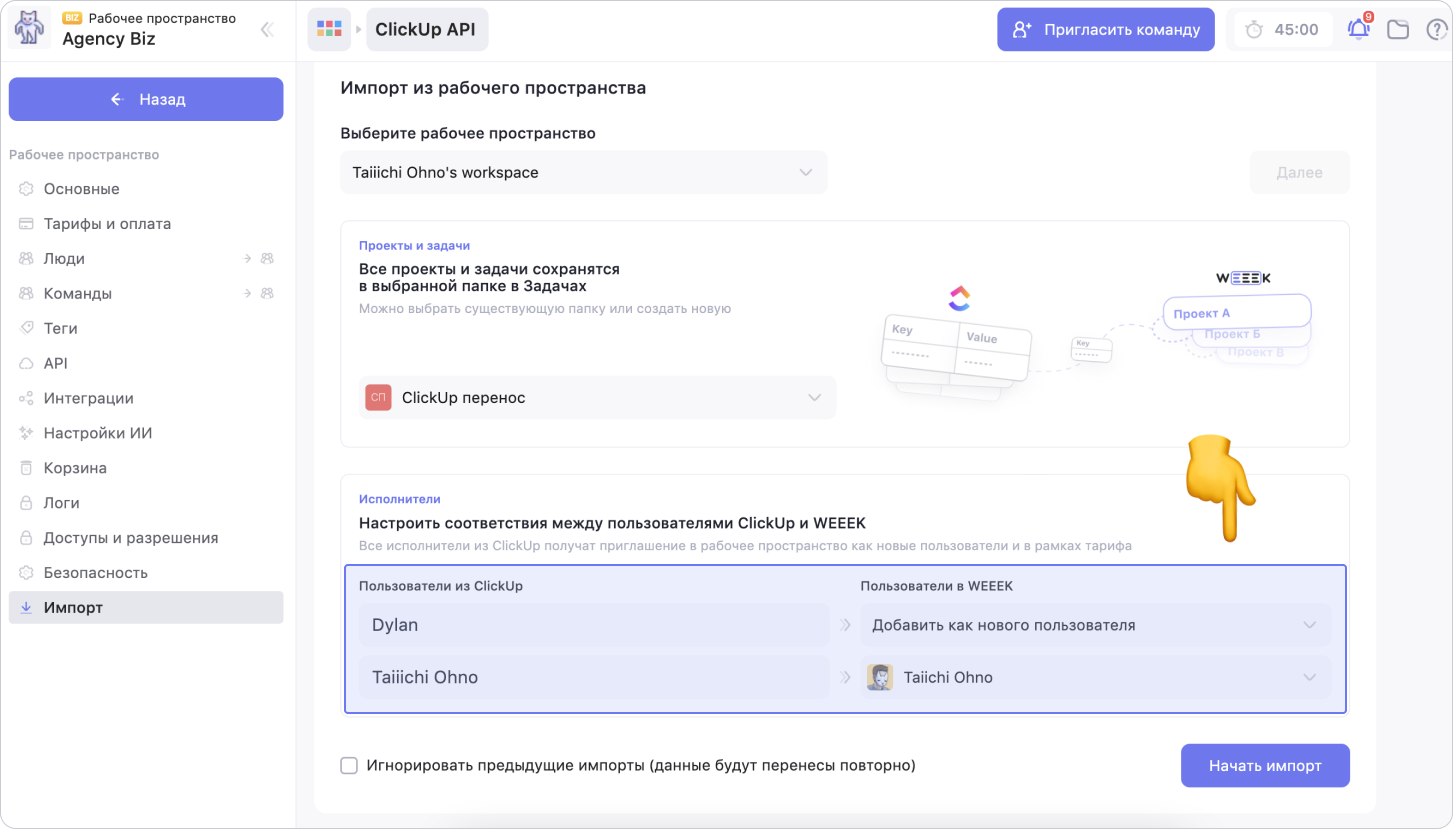The image size is (1453, 829).
Task: Click the team icon beside Люди
Action: pyautogui.click(x=267, y=259)
